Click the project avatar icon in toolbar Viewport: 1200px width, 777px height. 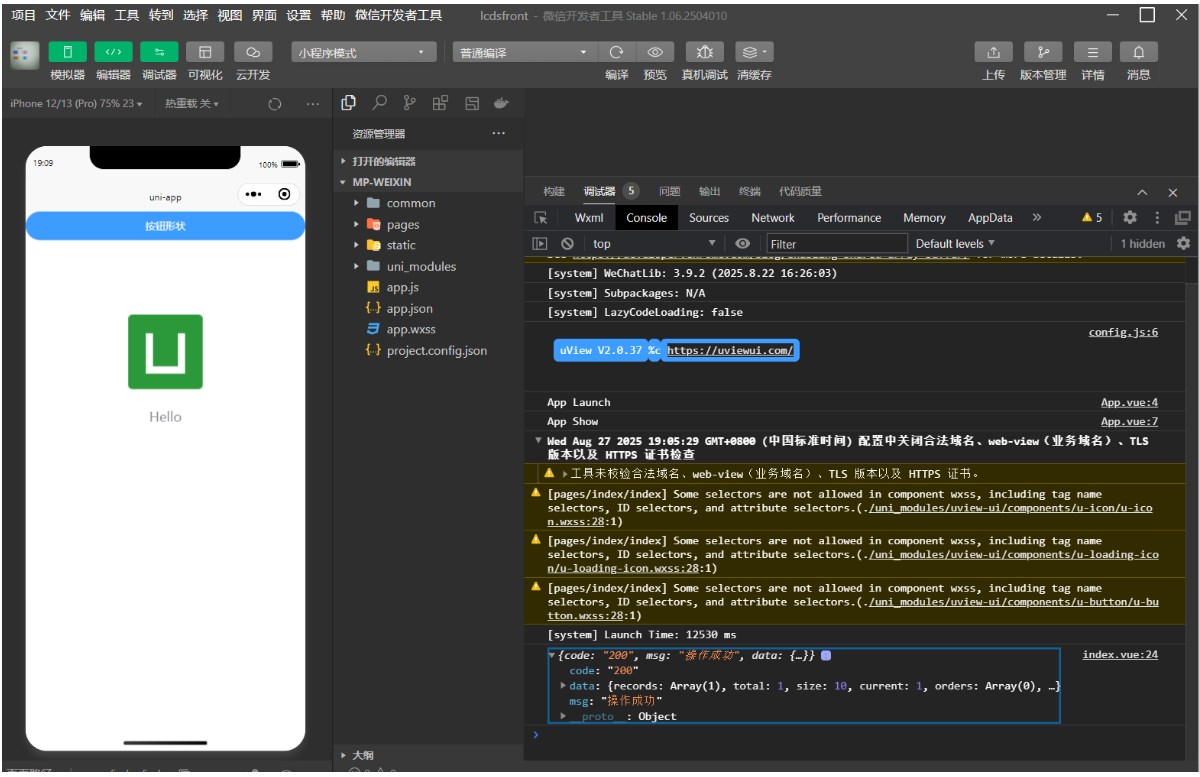pyautogui.click(x=25, y=56)
